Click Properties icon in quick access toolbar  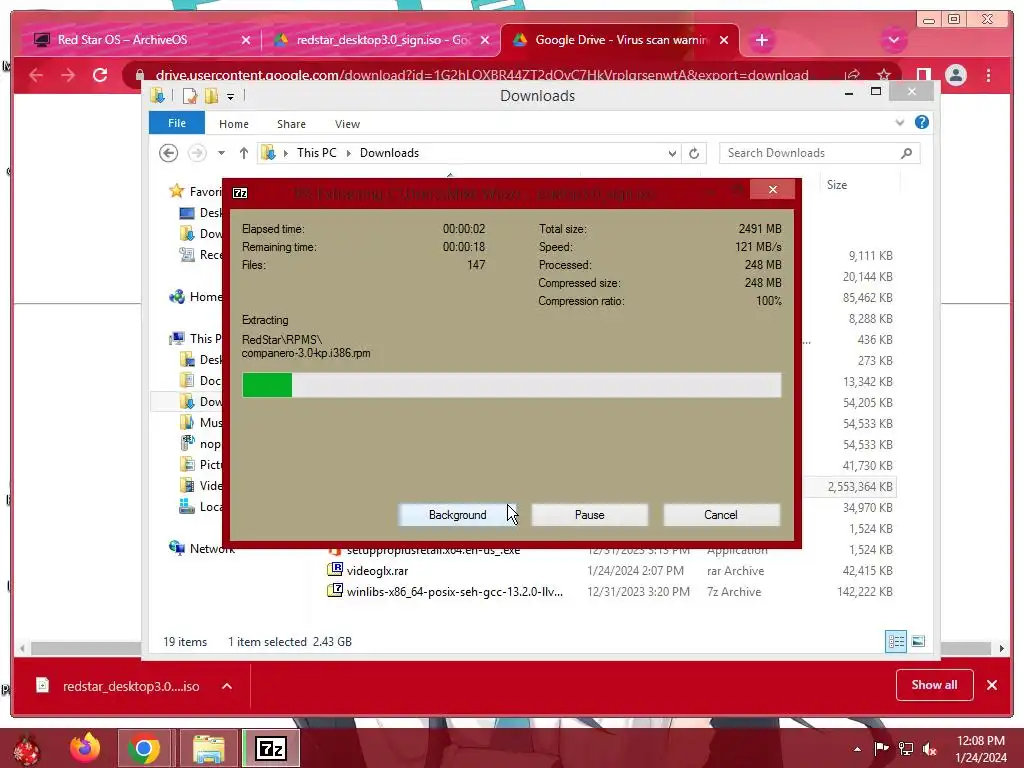click(x=190, y=96)
